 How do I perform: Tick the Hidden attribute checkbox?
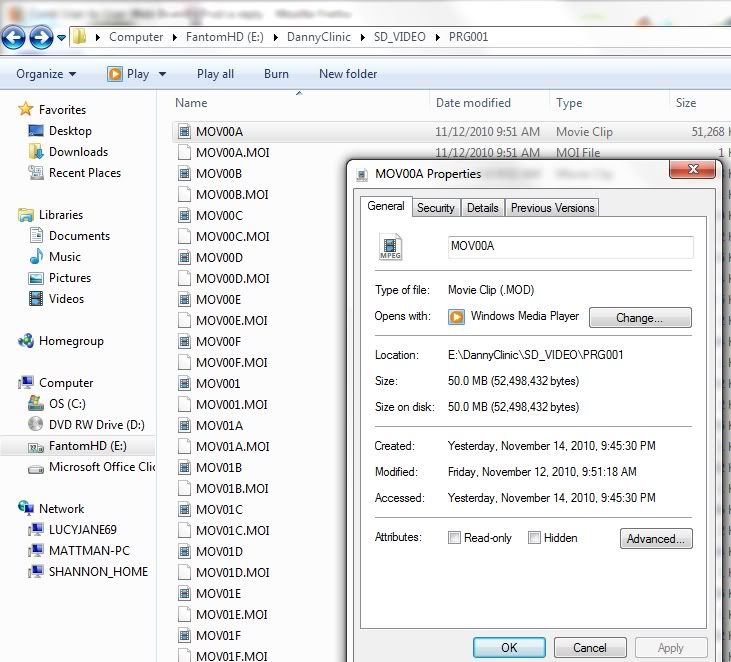pyautogui.click(x=535, y=538)
